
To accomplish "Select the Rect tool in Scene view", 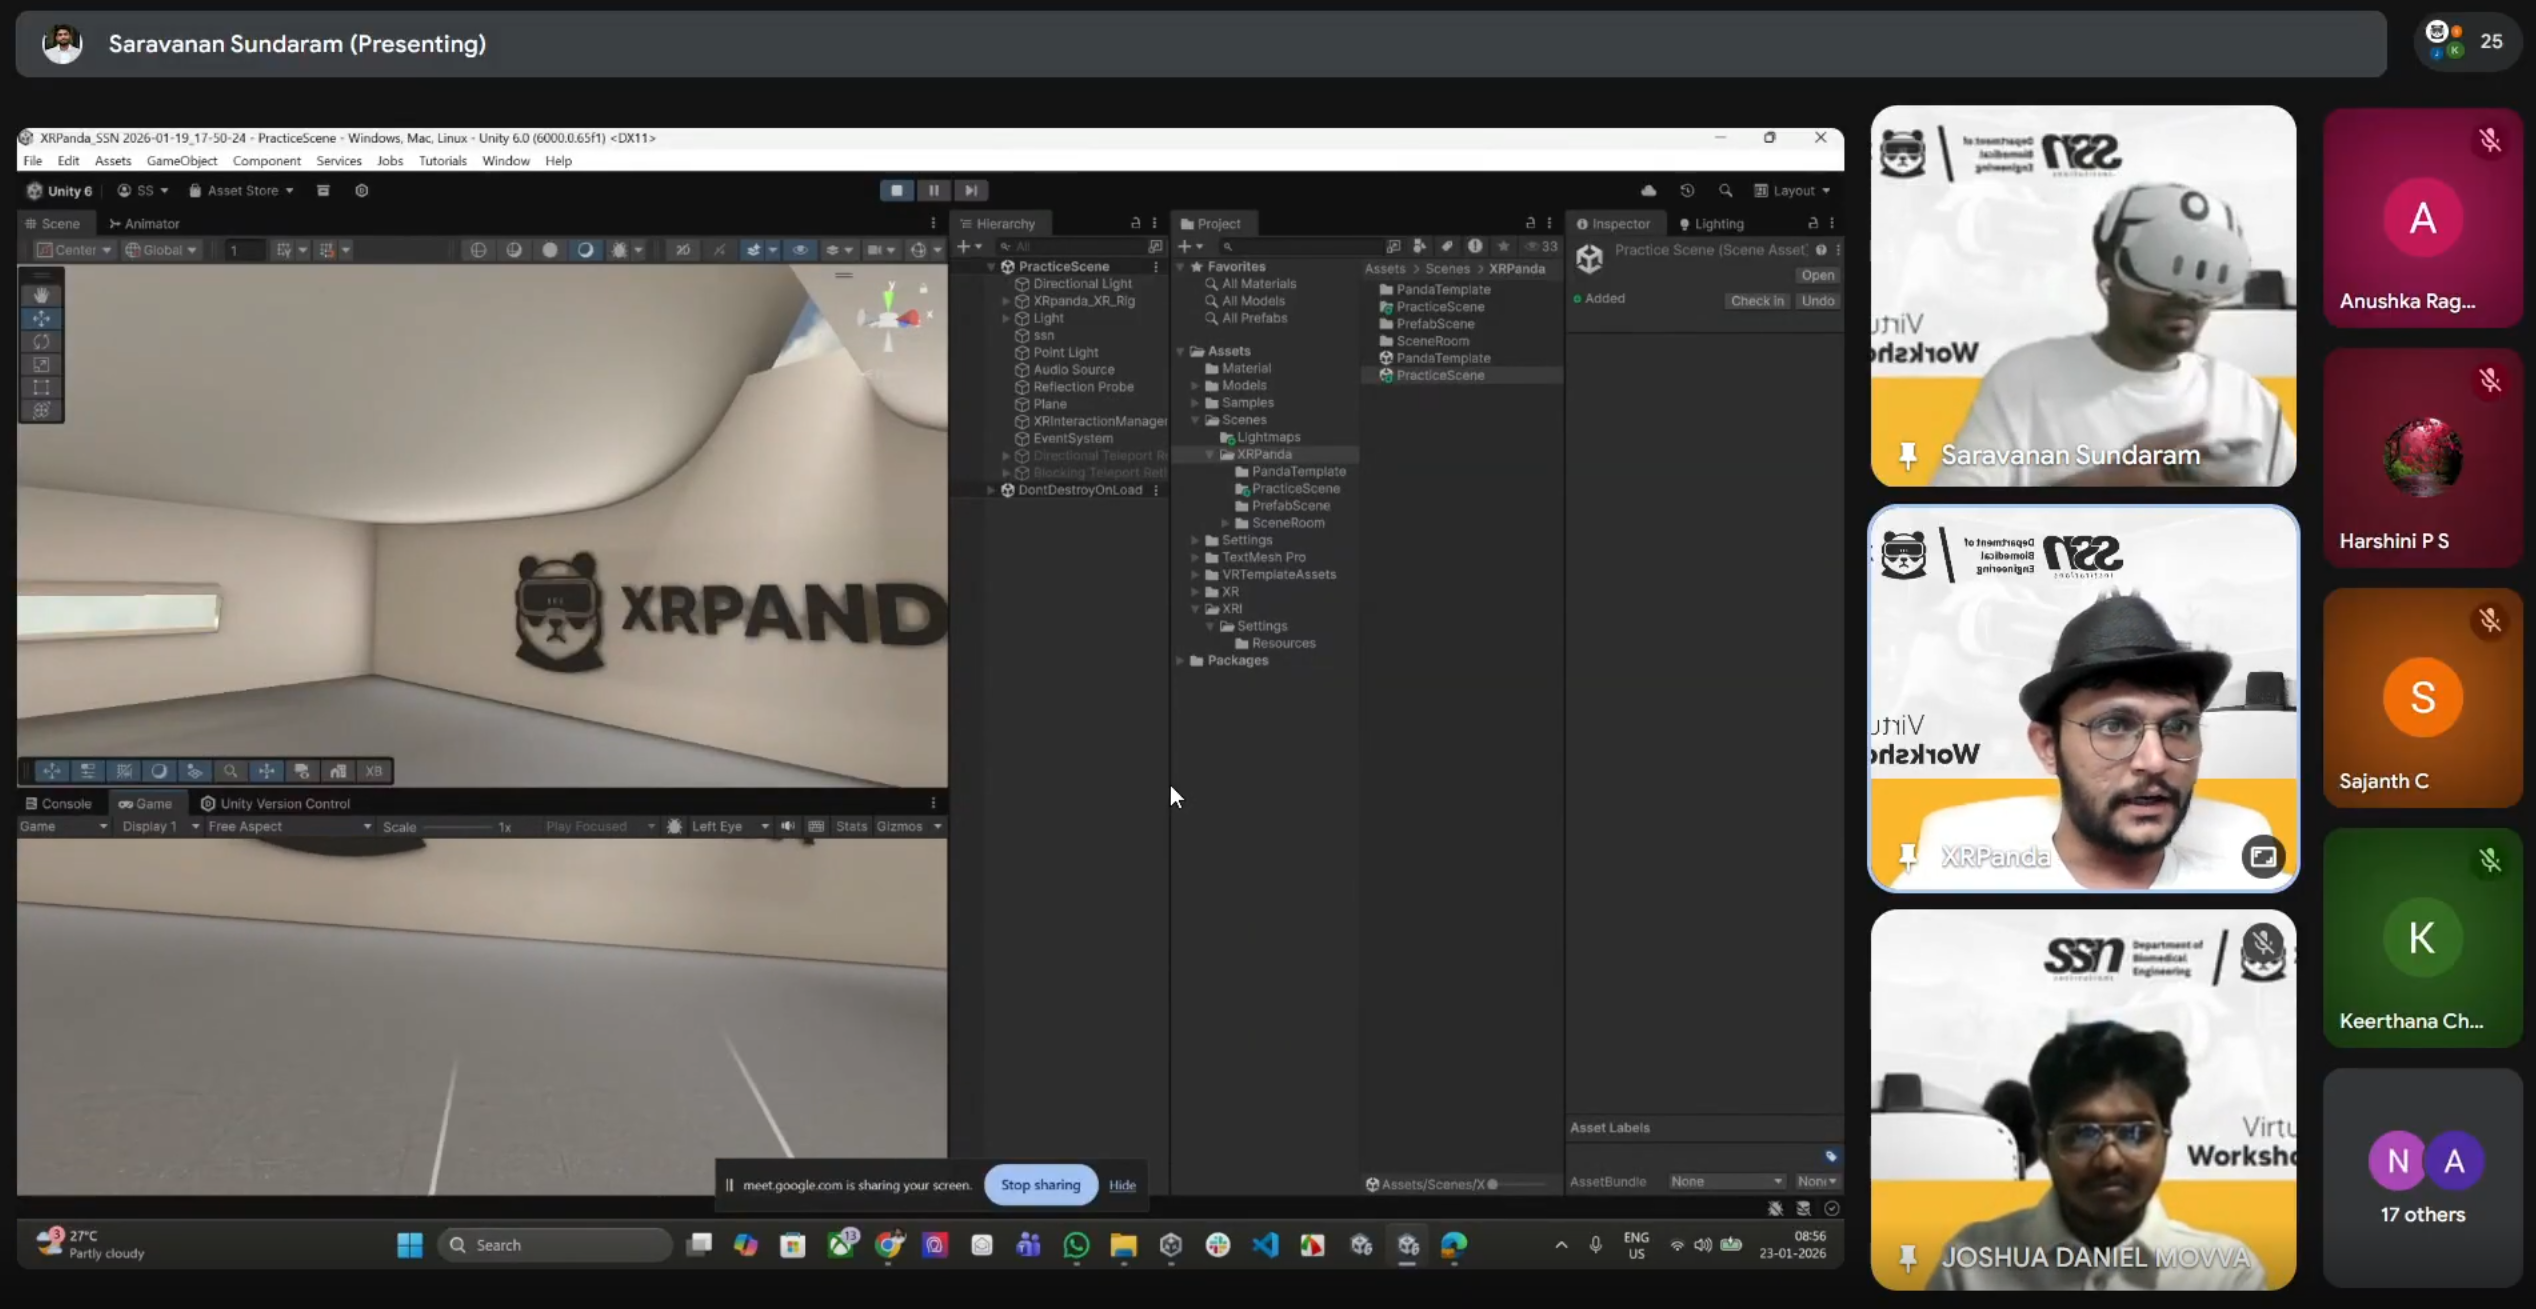I will [x=41, y=388].
